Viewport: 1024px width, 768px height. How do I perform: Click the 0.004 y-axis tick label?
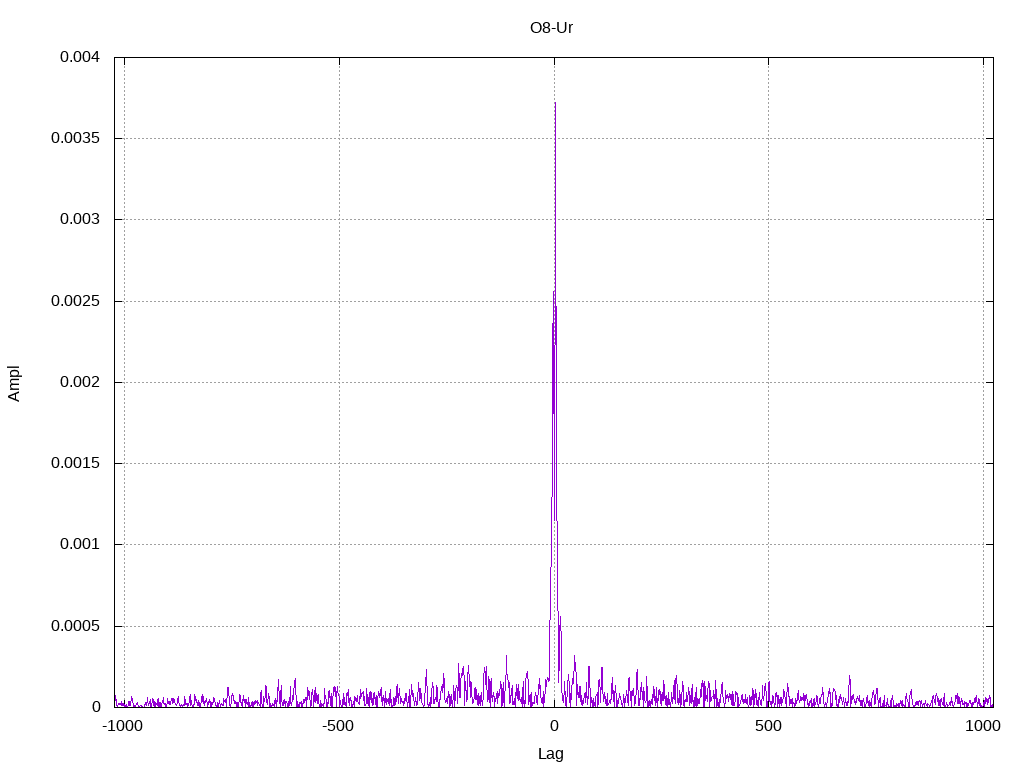point(80,57)
